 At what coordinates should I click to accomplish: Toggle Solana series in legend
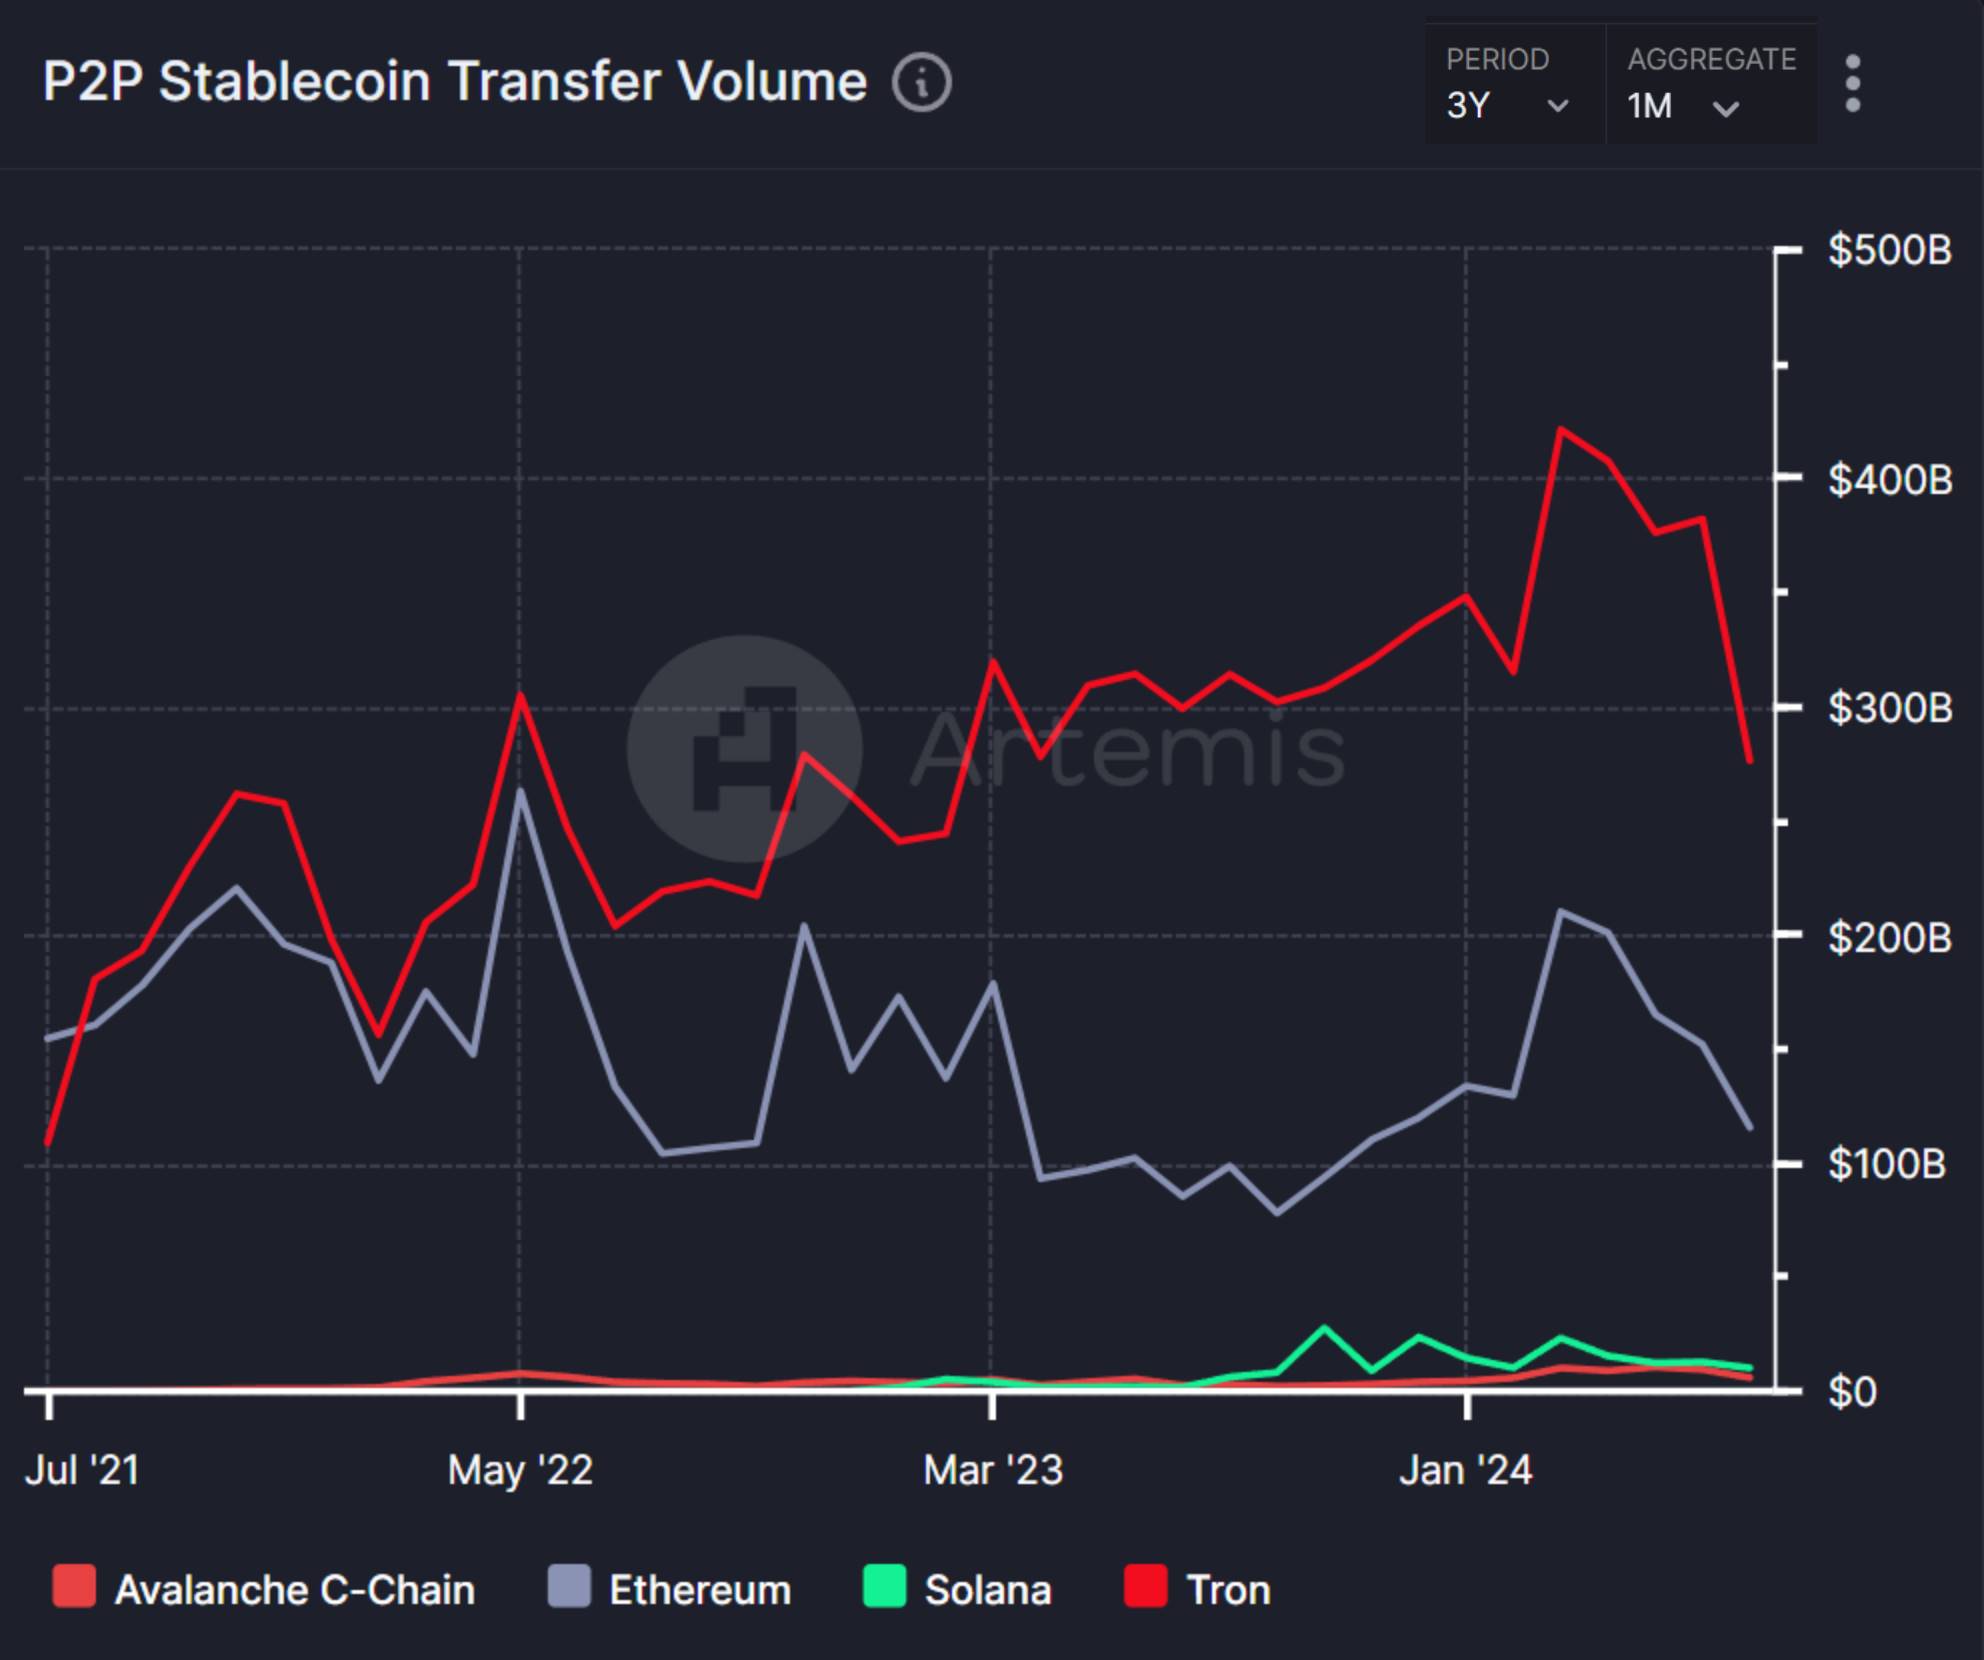click(x=957, y=1589)
